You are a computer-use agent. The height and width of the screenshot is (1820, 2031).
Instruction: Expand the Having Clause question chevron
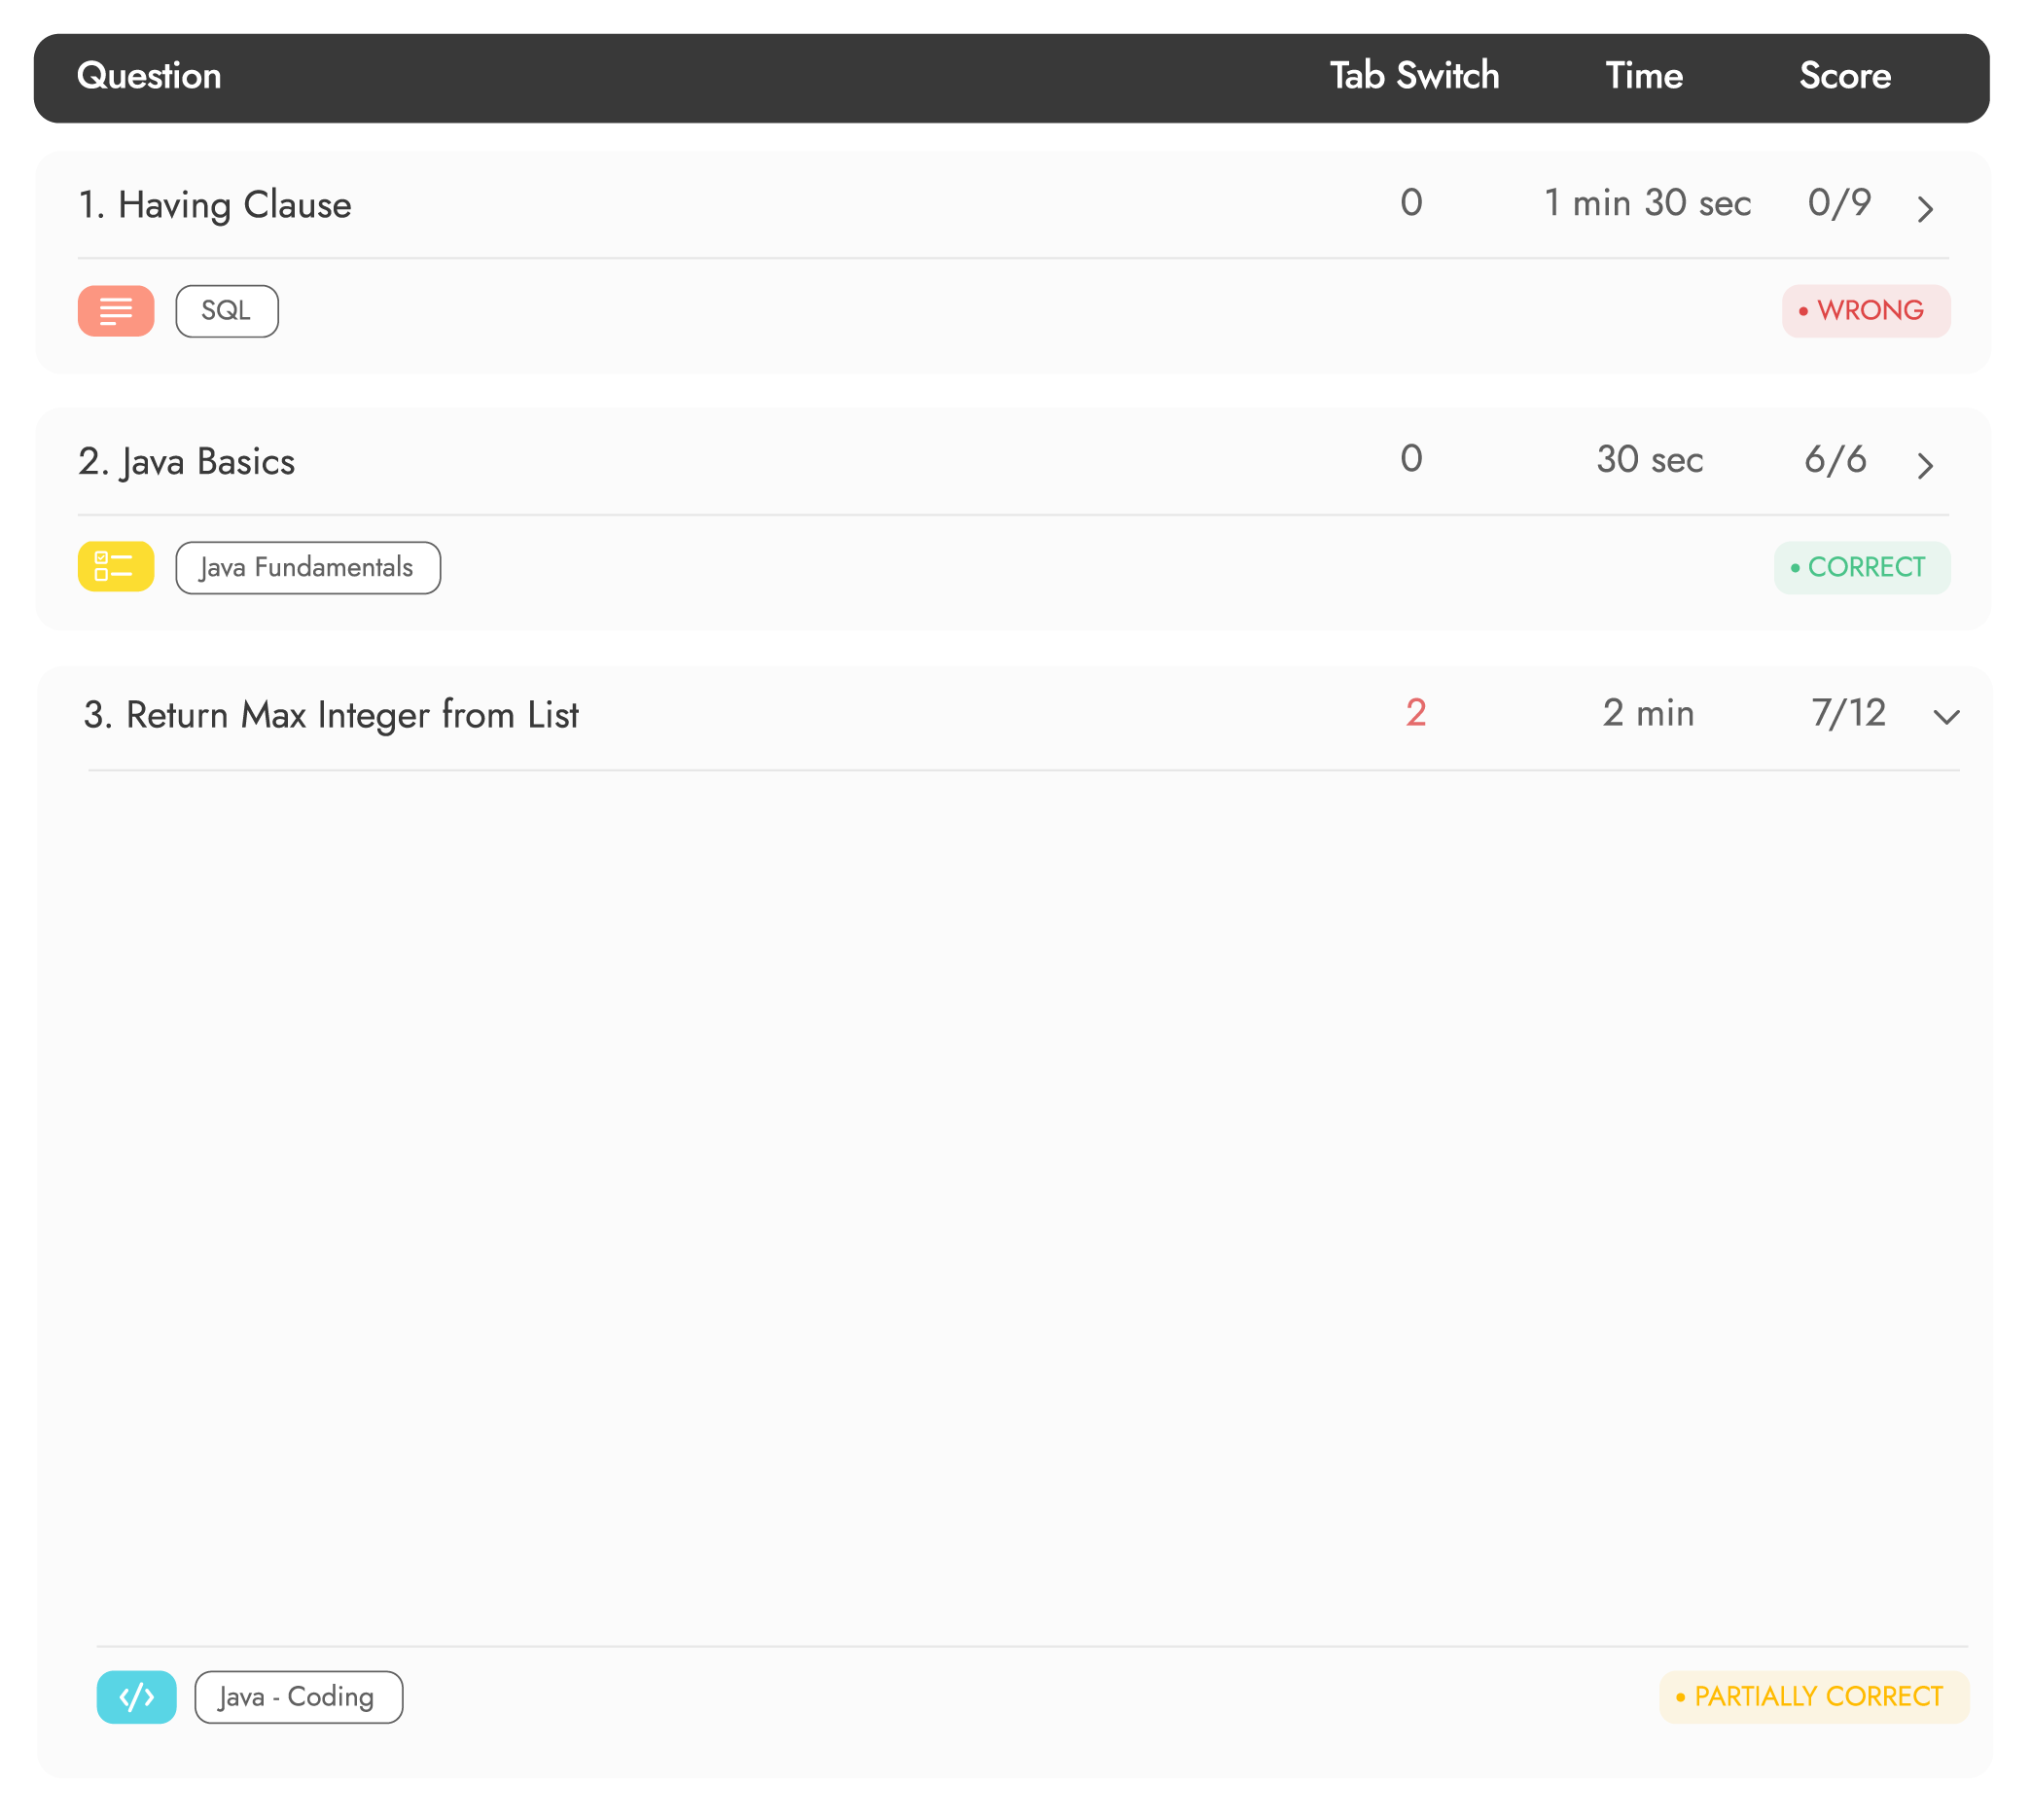(x=1925, y=209)
